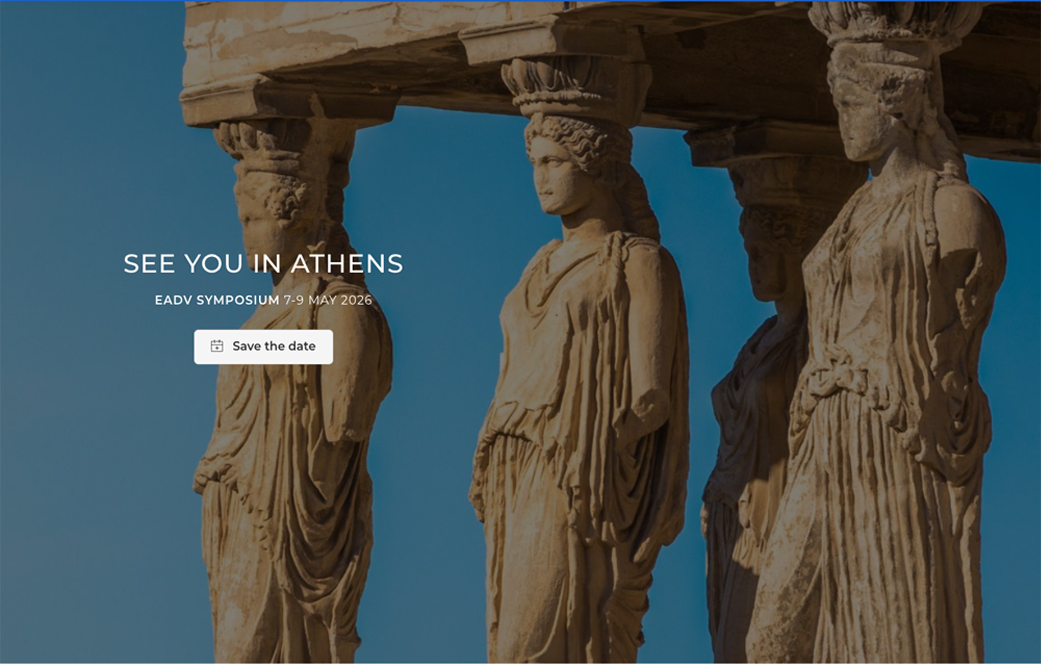Screen dimensions: 1041x667
Task: Click the blue loading bar at the page top
Action: tap(520, 1)
